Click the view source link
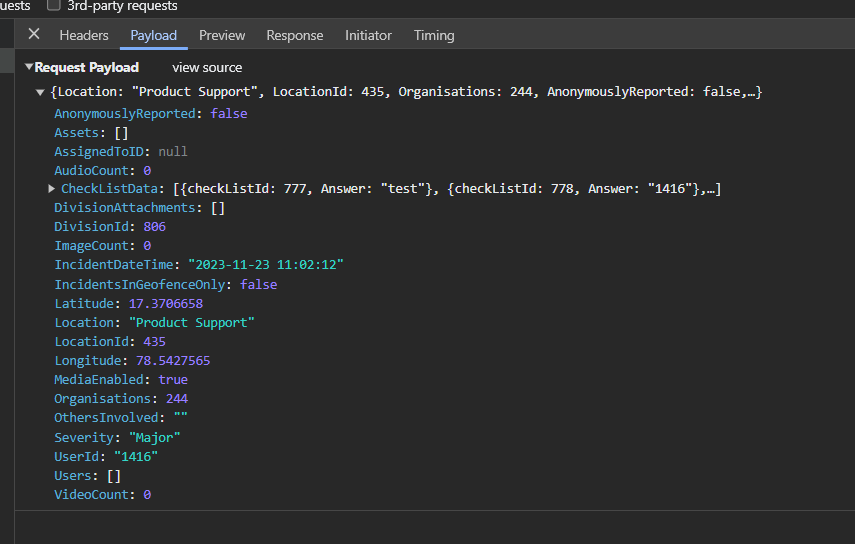Screen dimensions: 855x544 (207, 67)
